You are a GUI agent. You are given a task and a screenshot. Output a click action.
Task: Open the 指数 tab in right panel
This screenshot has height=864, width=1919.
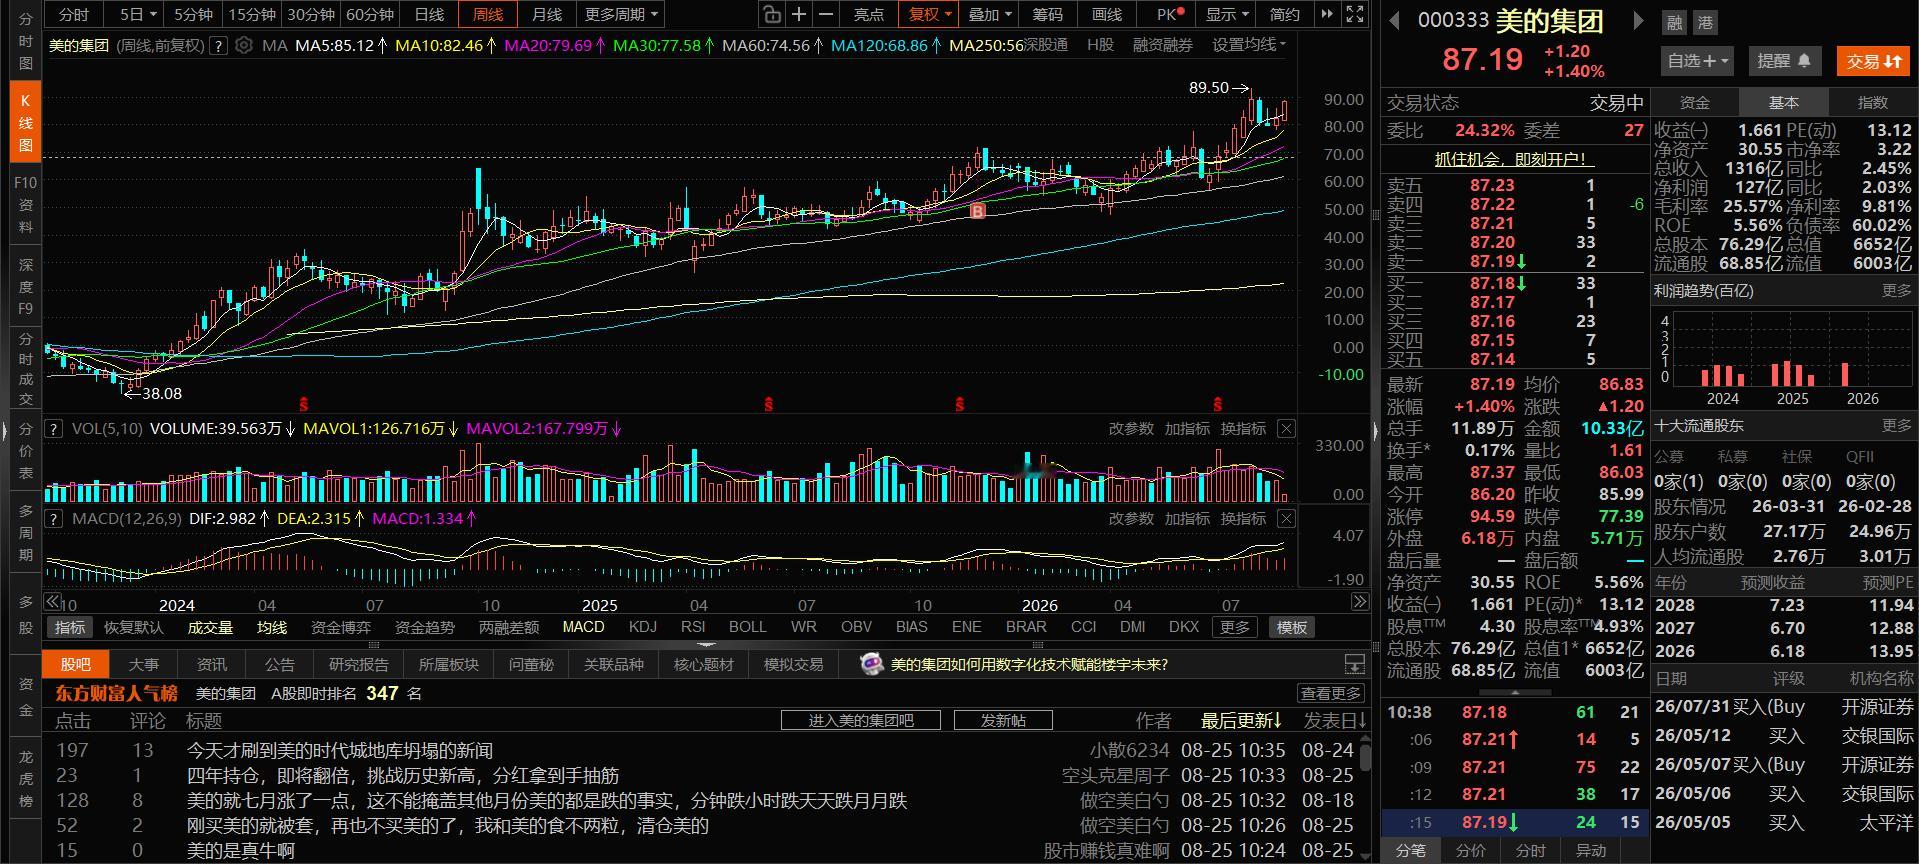(1872, 103)
